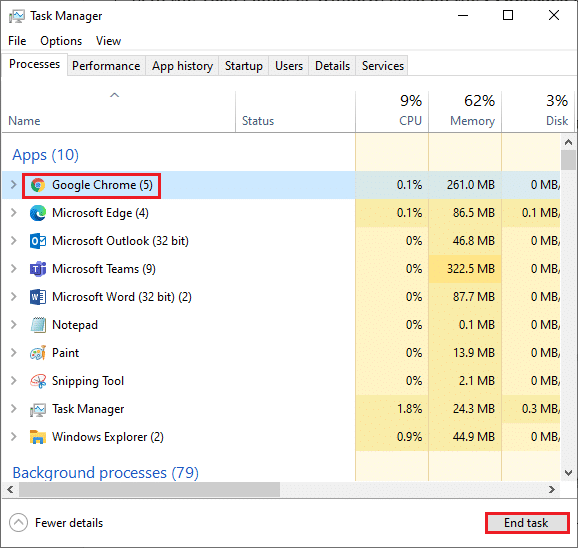Image resolution: width=578 pixels, height=548 pixels.
Task: Click the Windows Explorer folder icon
Action: tap(38, 437)
